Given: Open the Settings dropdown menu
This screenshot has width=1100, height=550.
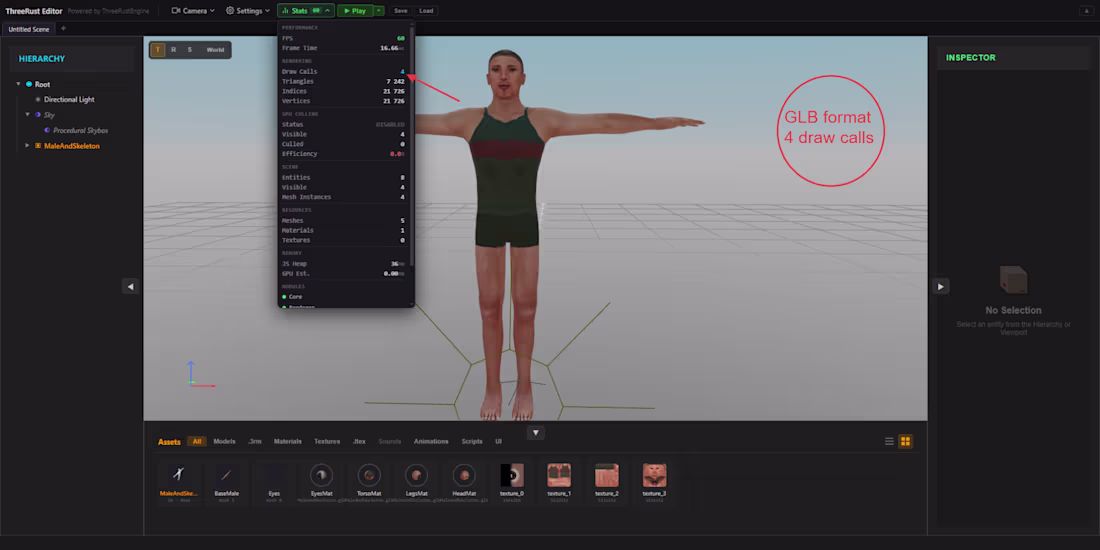Looking at the screenshot, I should pos(248,11).
